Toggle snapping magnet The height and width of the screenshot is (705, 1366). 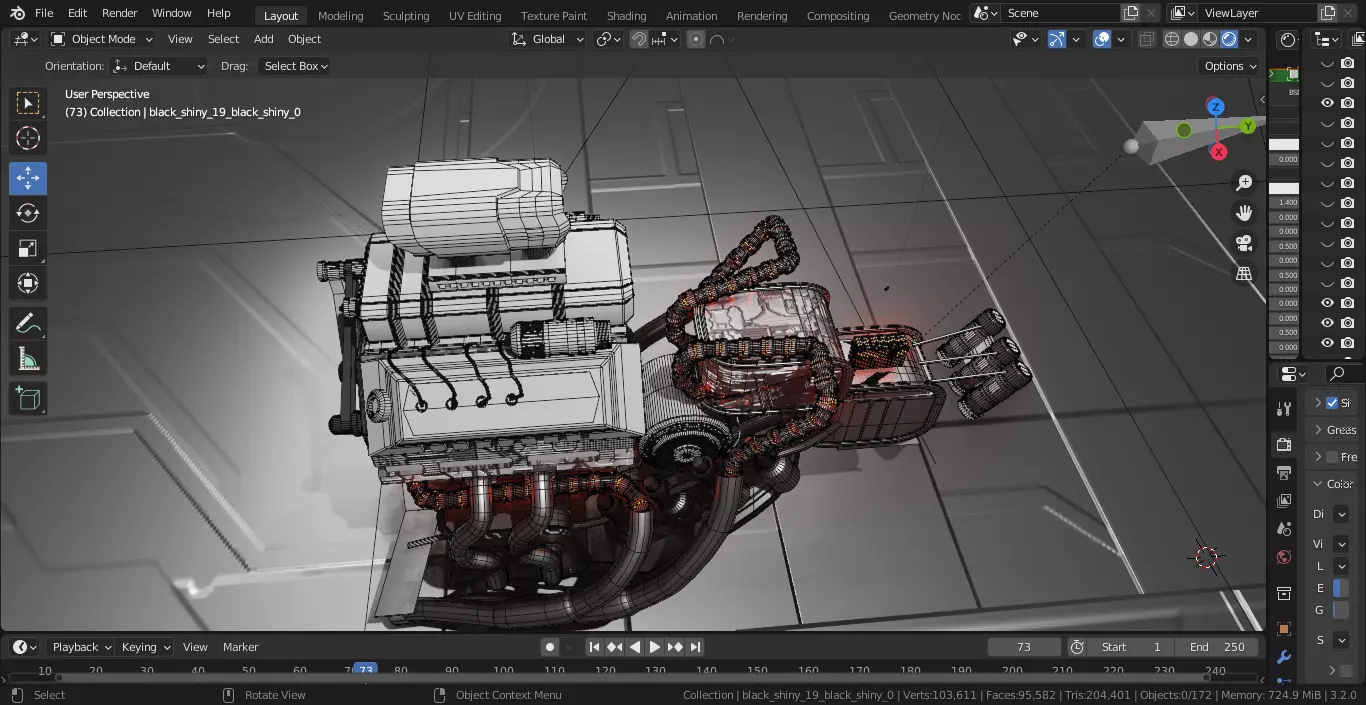(638, 39)
